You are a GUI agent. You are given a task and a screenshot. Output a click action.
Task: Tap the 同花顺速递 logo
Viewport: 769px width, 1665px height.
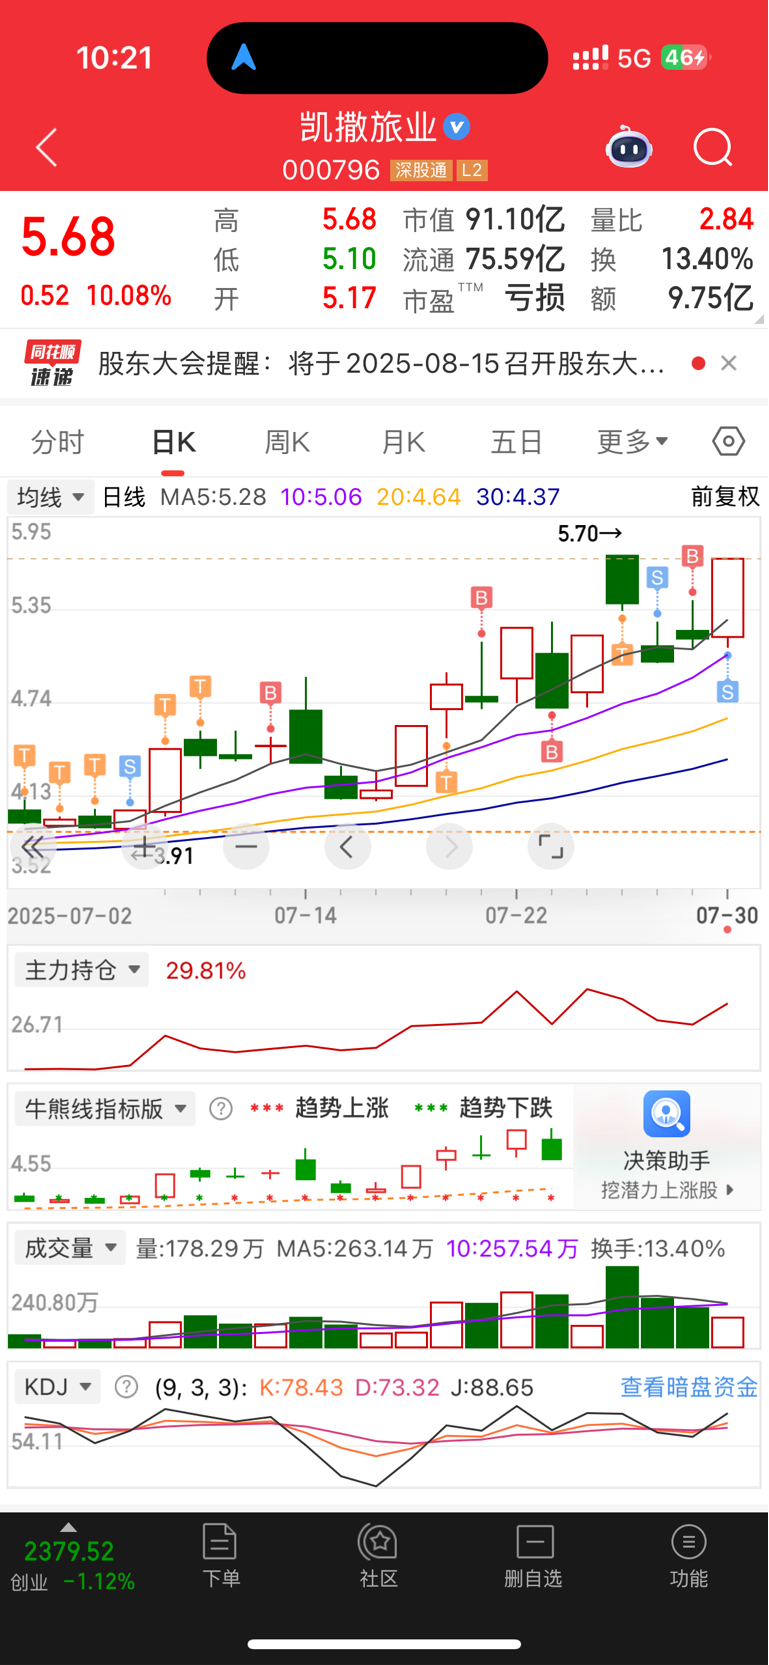pyautogui.click(x=52, y=364)
